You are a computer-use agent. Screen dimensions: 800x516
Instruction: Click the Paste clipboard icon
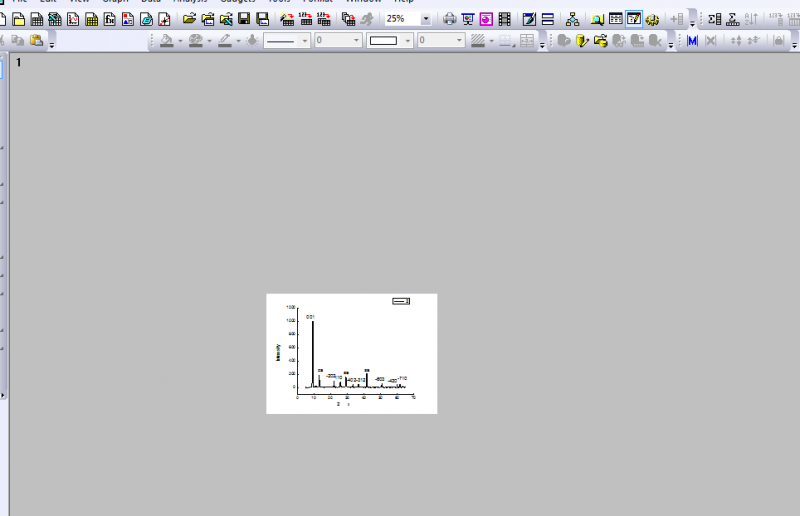pyautogui.click(x=36, y=40)
